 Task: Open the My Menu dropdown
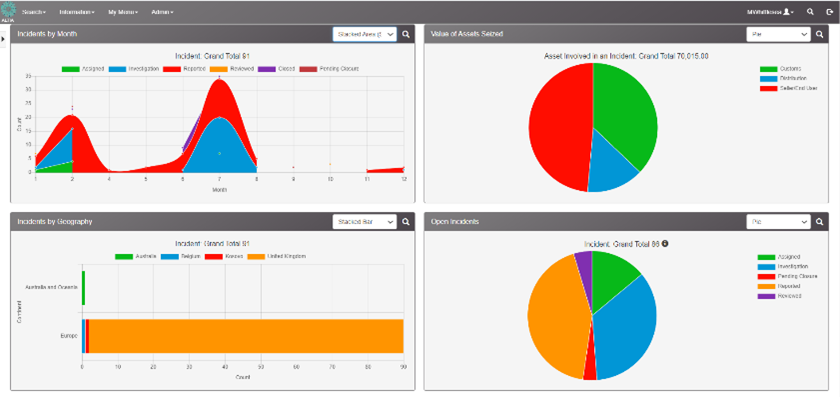[x=123, y=12]
